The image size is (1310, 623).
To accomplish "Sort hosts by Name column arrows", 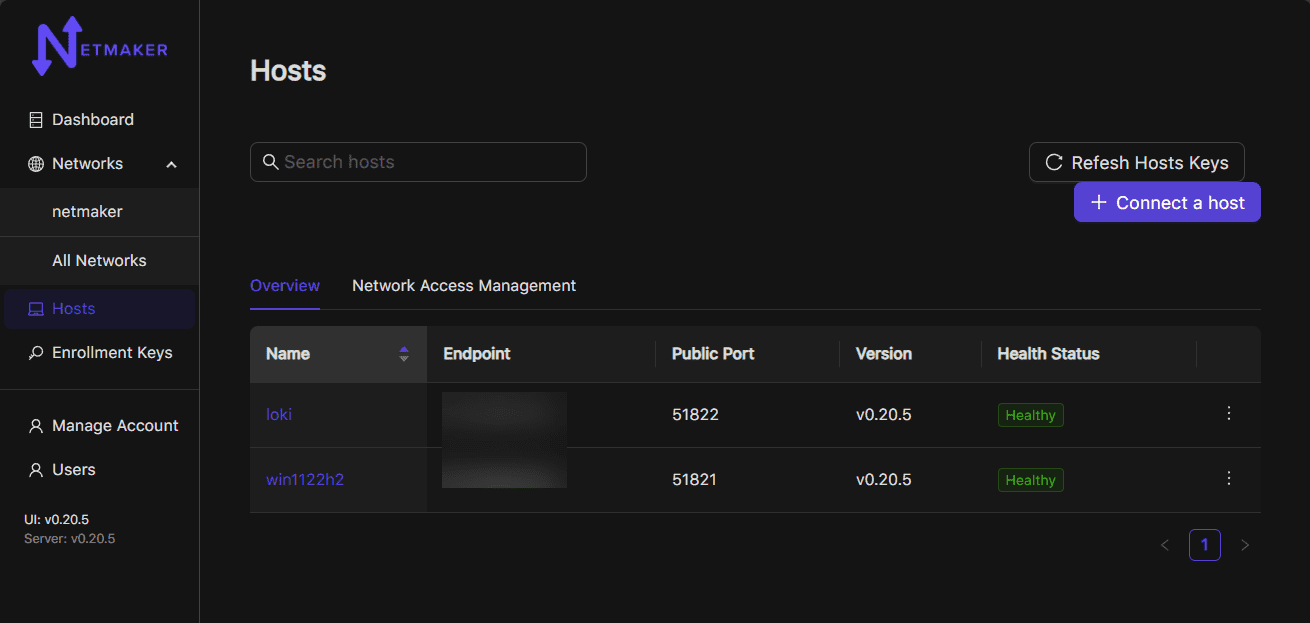I will [x=404, y=354].
